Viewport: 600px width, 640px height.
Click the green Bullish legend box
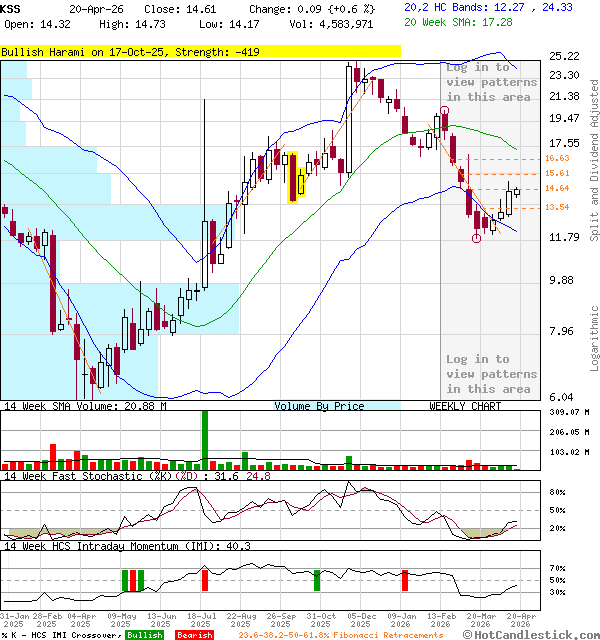coord(144,635)
